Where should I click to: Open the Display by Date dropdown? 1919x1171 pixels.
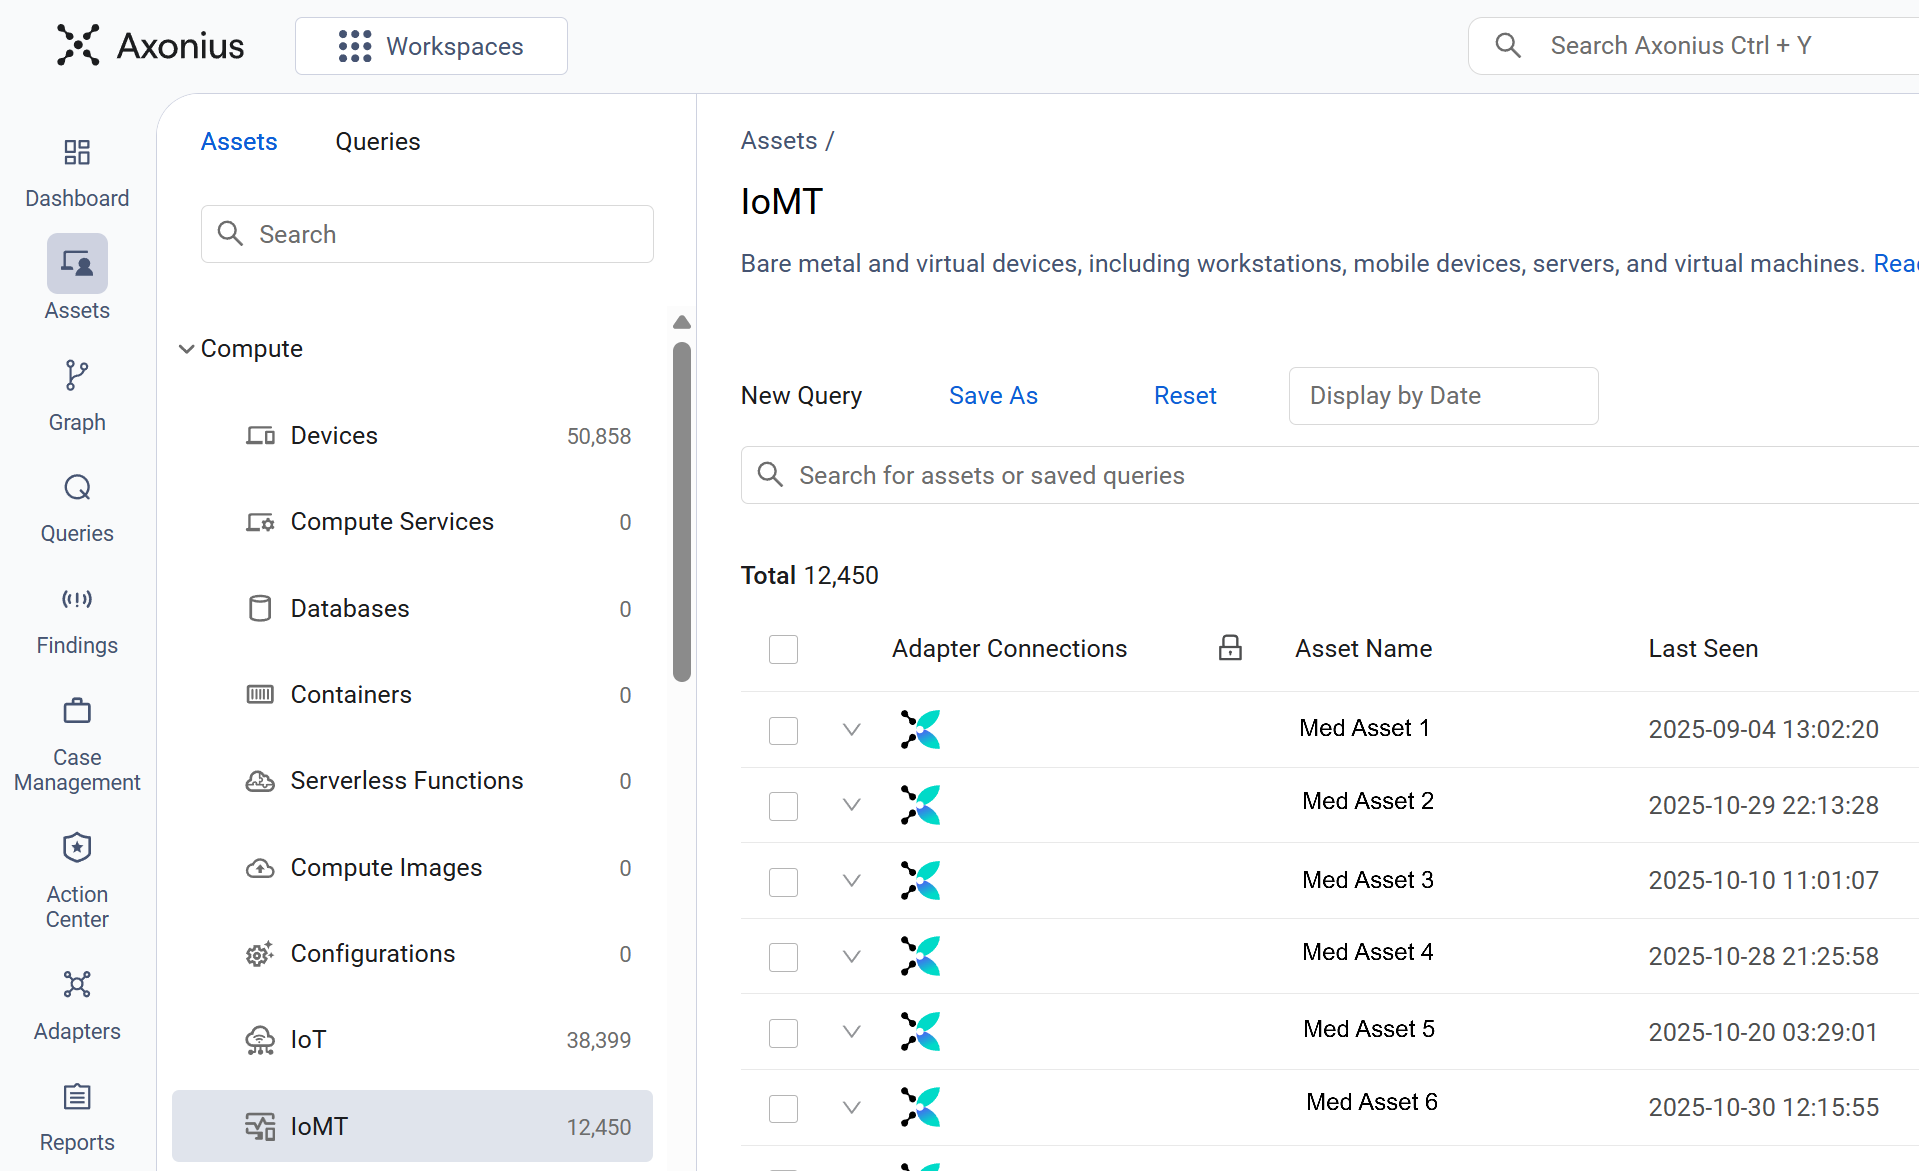point(1443,396)
